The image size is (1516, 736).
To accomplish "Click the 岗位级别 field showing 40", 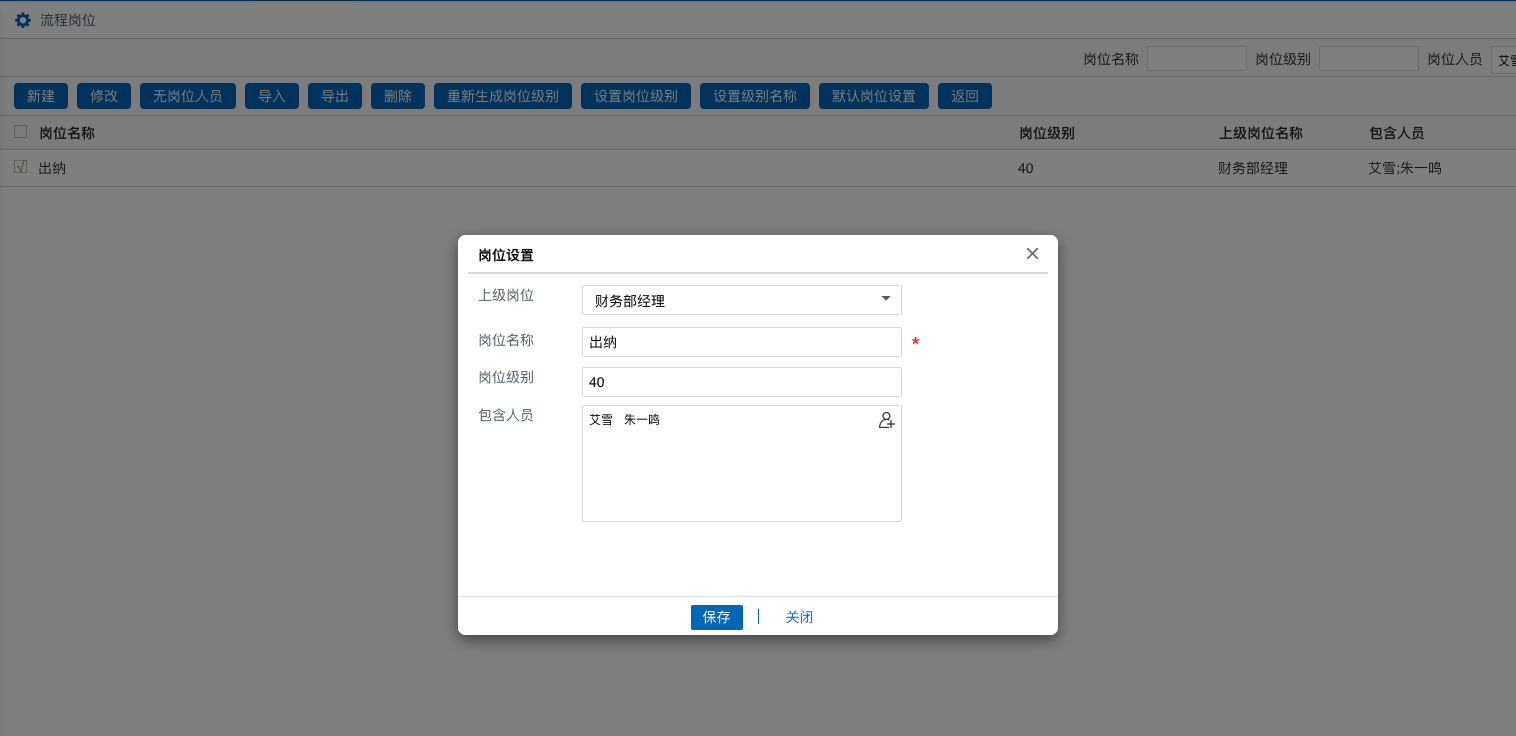I will pos(741,382).
